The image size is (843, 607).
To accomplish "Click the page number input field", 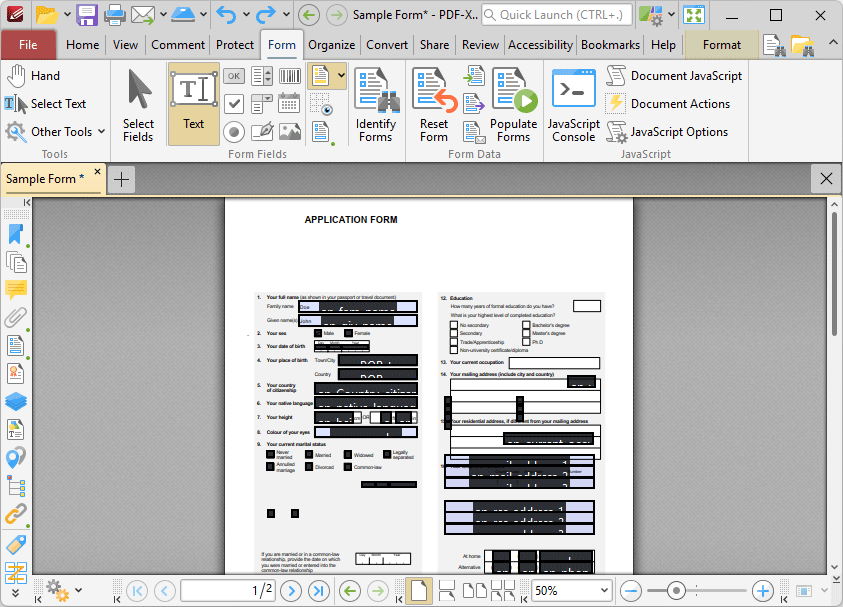I will pyautogui.click(x=228, y=590).
